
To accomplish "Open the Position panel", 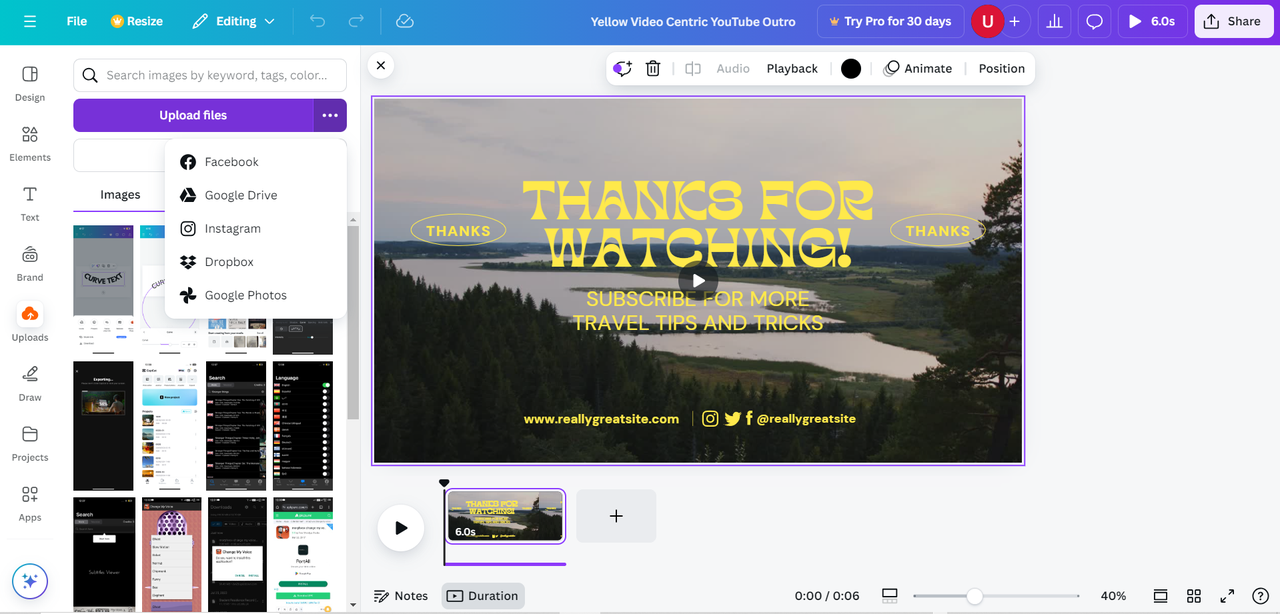I will click(x=1002, y=68).
